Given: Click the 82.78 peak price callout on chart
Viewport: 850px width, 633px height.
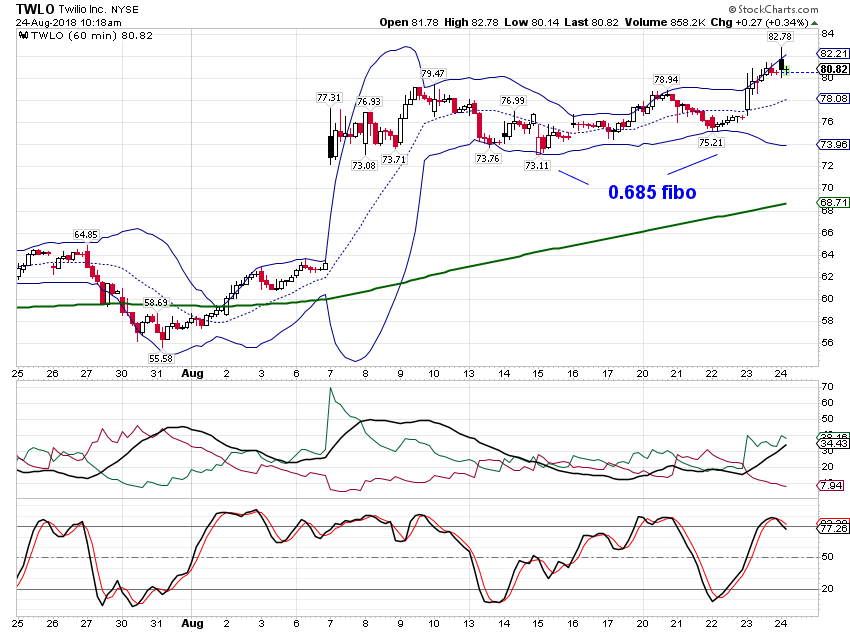Looking at the screenshot, I should click(780, 36).
